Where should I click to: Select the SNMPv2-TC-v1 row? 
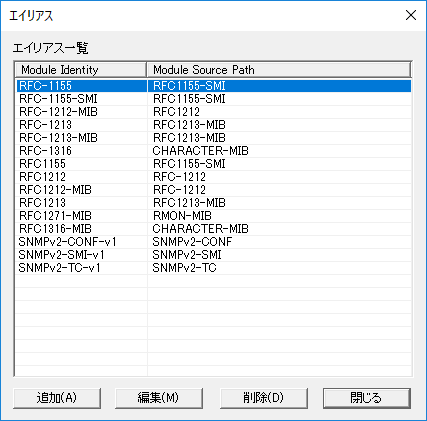click(x=213, y=268)
